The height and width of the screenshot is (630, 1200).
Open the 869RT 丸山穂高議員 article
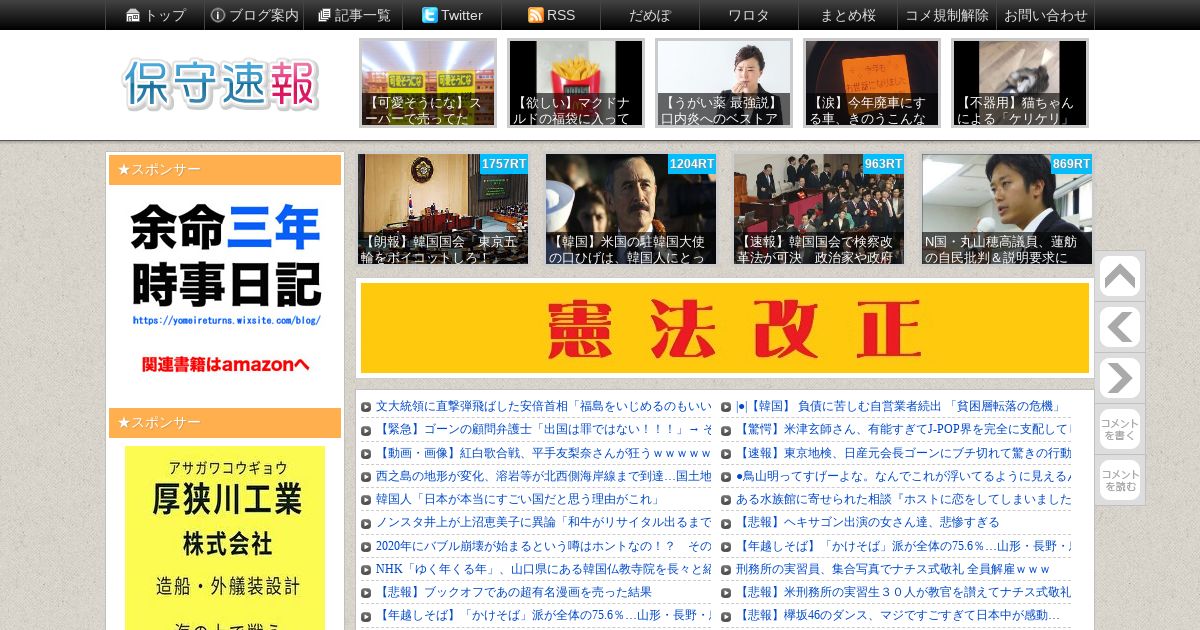(1007, 209)
